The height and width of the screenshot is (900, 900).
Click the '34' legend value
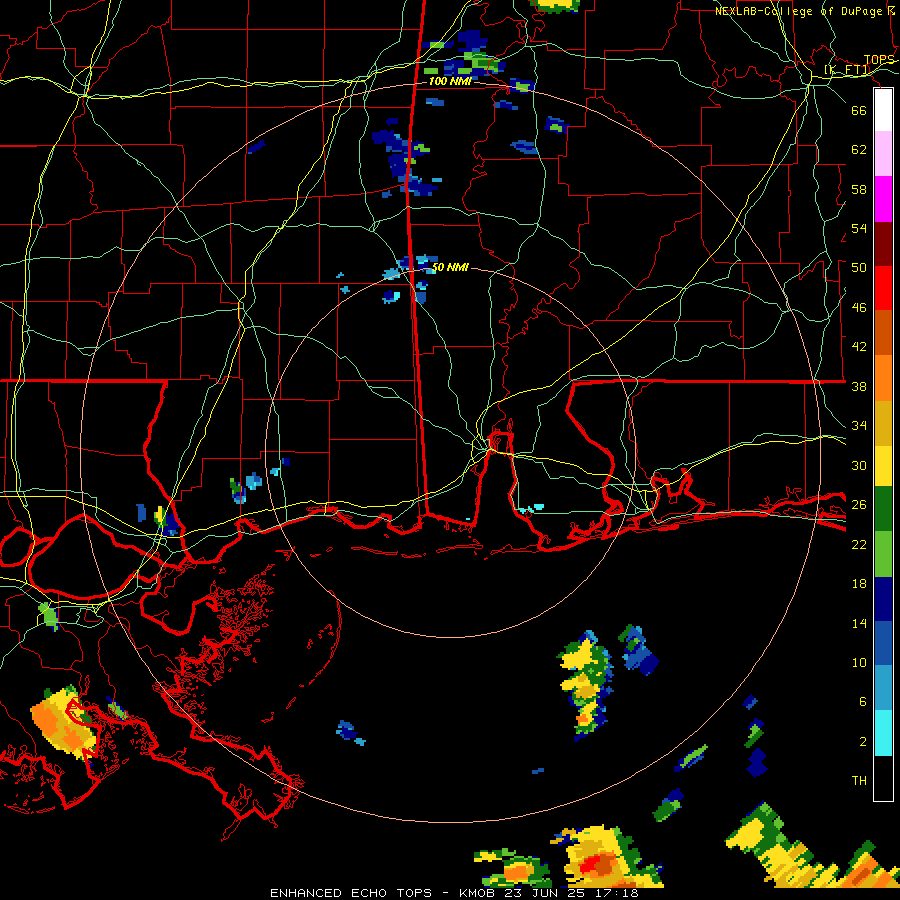[x=859, y=425]
